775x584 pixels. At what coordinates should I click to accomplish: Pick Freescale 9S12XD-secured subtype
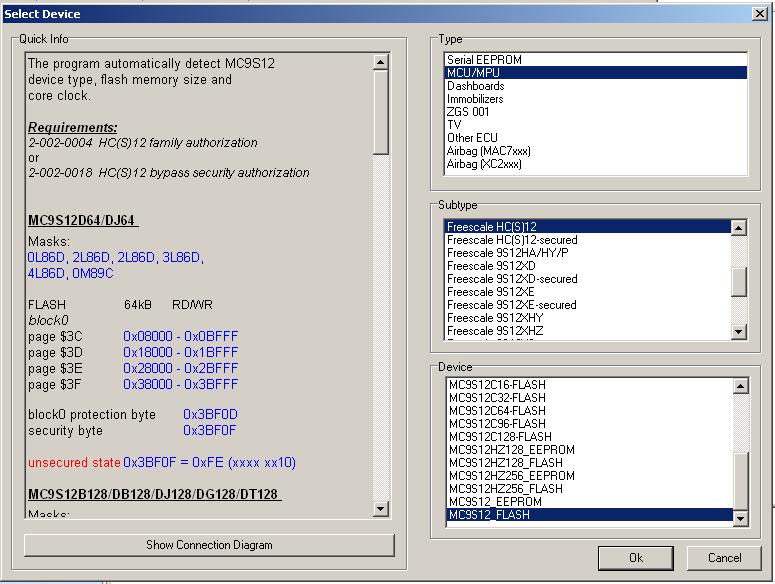[x=588, y=279]
